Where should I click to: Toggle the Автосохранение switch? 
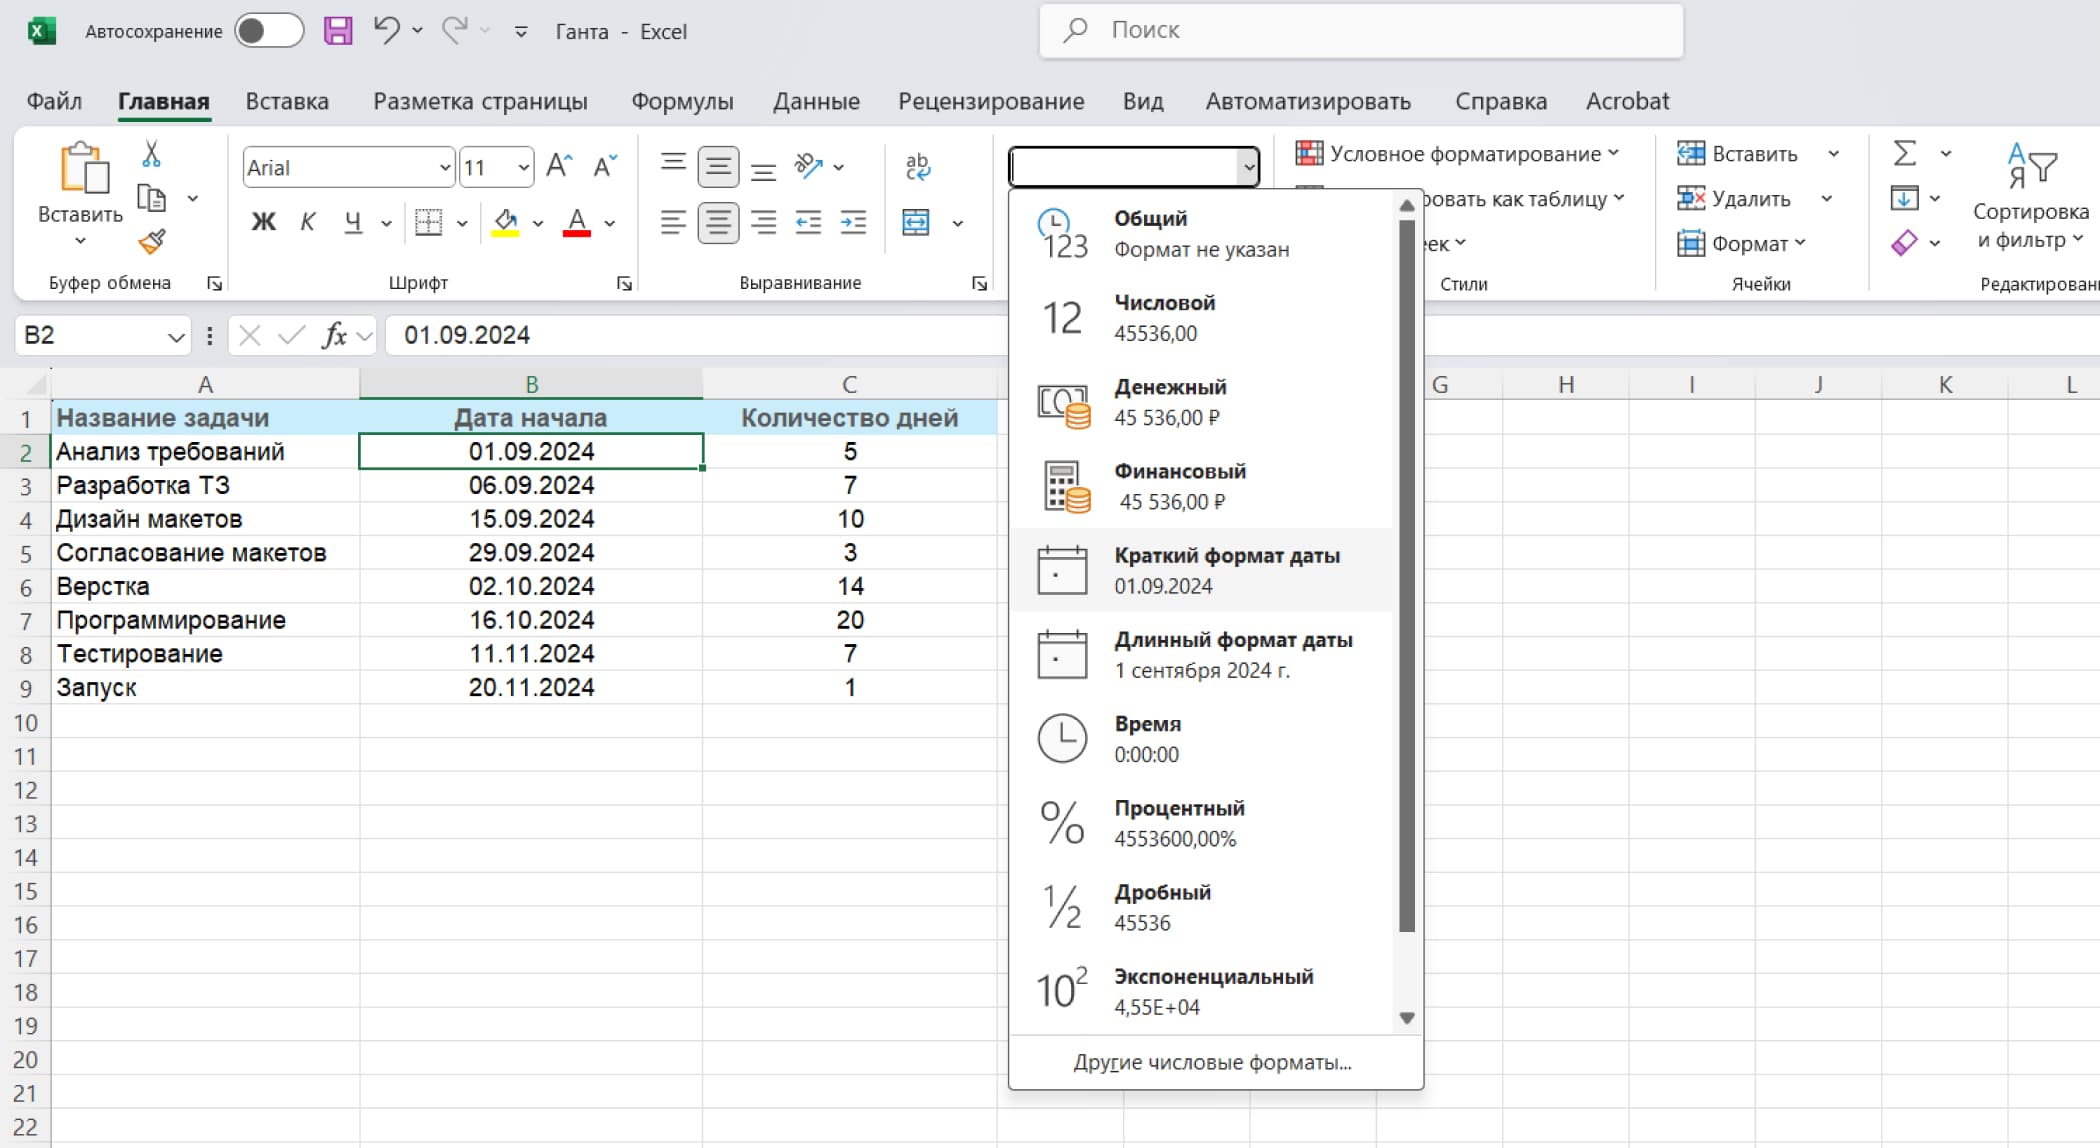pos(269,31)
